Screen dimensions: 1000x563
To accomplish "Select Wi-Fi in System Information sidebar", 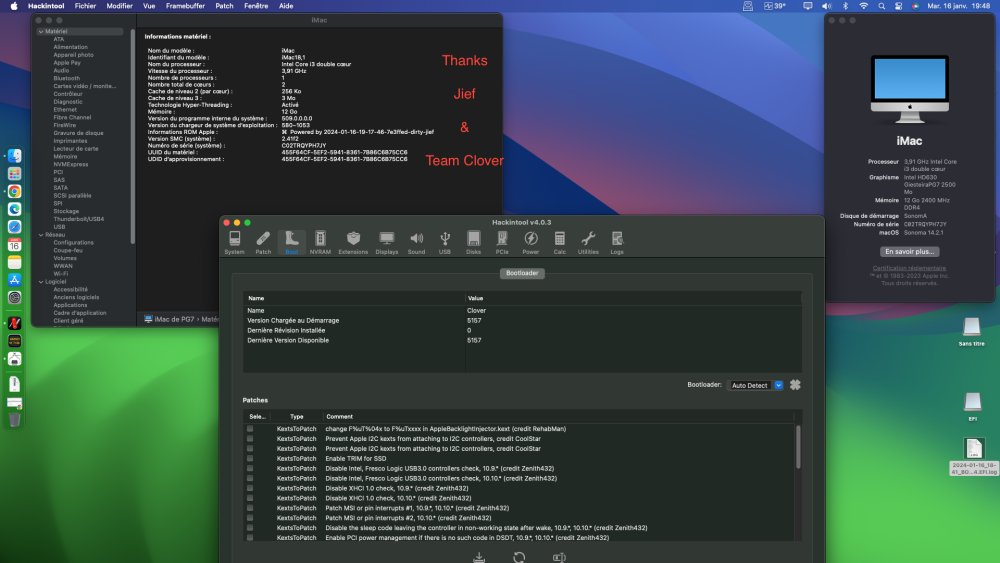I will (x=61, y=274).
